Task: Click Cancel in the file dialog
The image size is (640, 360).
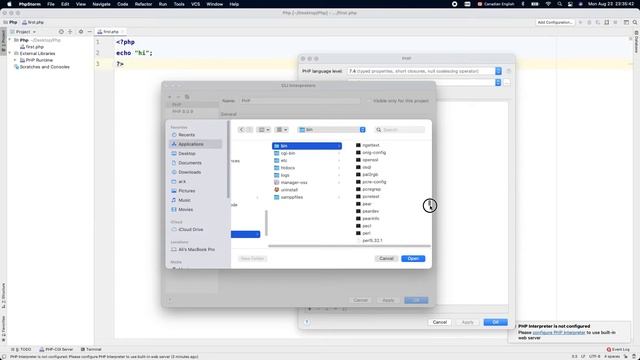Action: pos(386,258)
